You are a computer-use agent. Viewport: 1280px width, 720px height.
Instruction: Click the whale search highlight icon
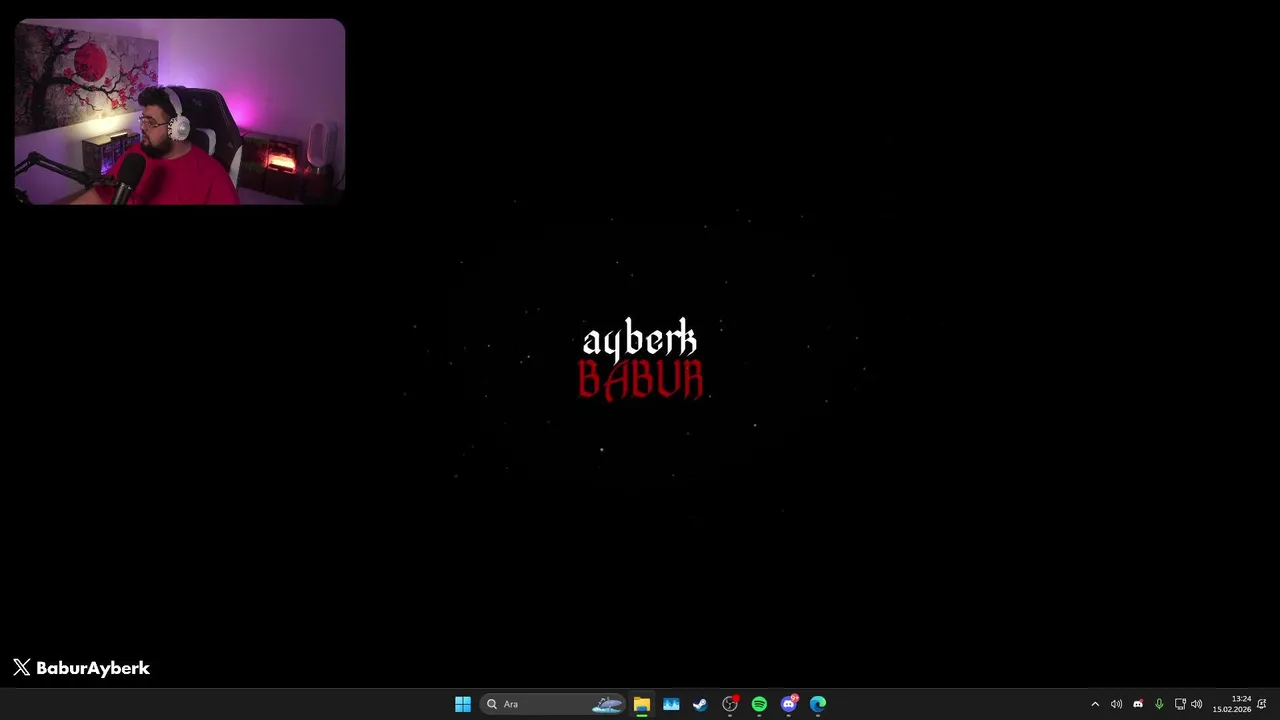click(x=607, y=704)
